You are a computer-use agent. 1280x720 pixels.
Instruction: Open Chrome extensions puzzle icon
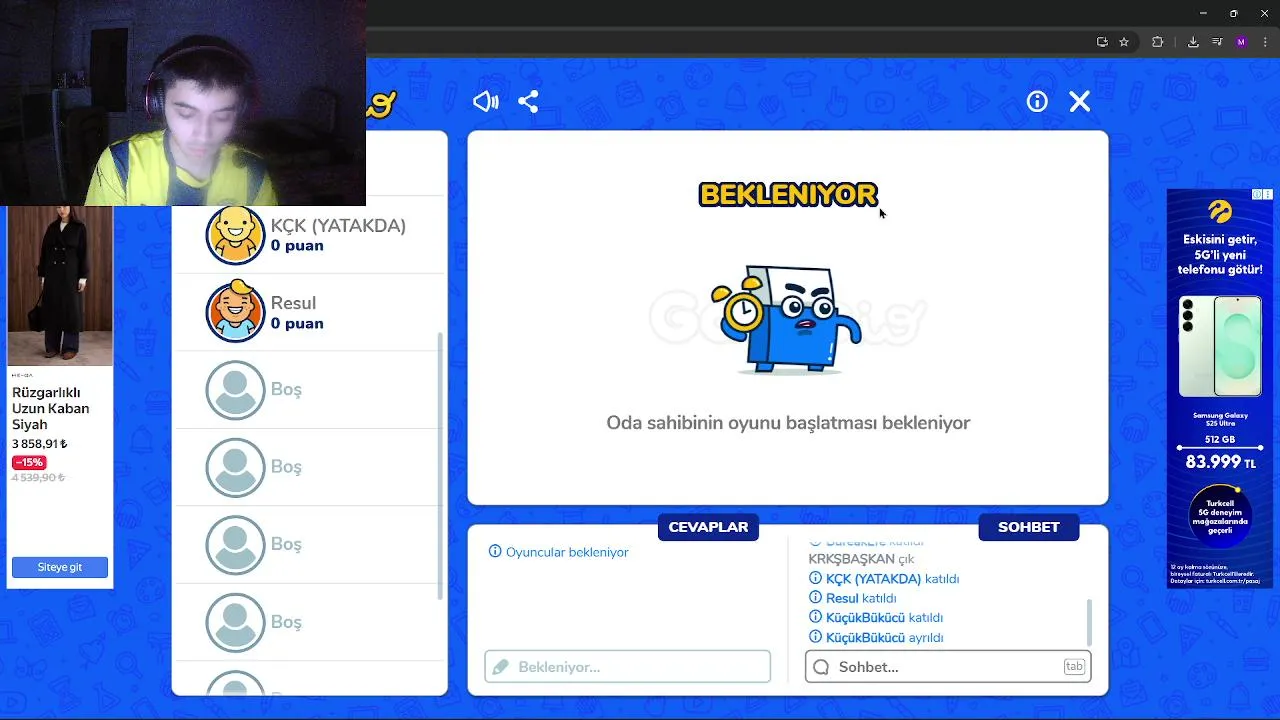(1158, 42)
